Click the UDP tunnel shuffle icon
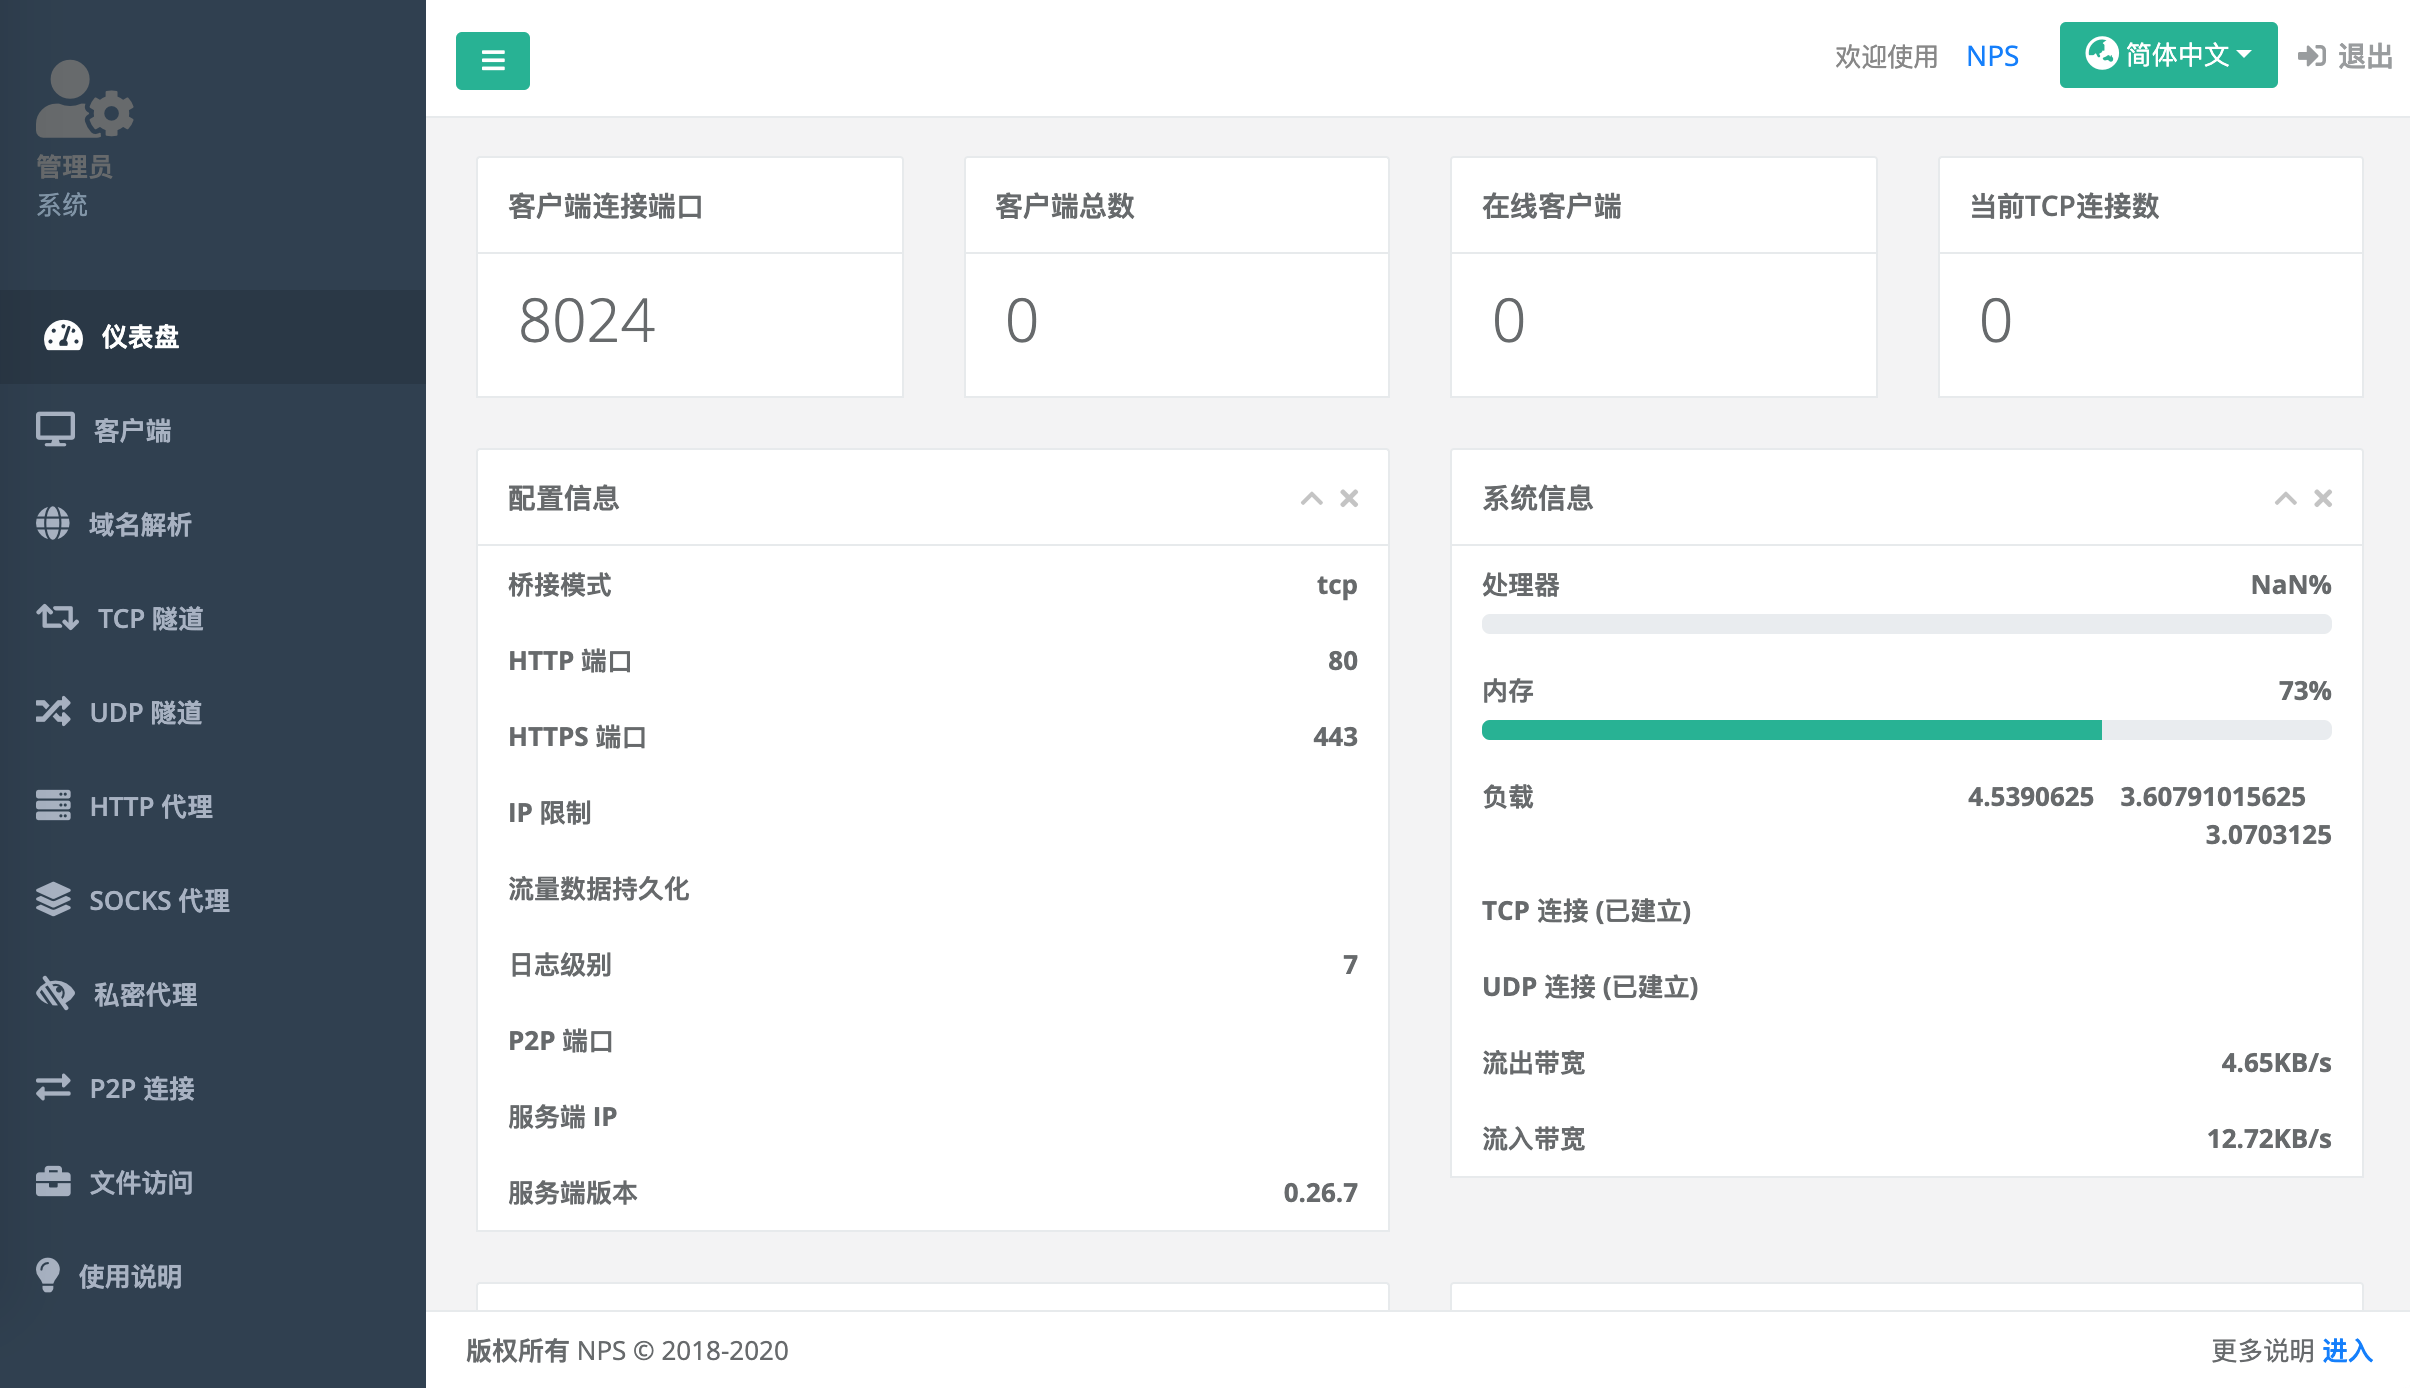Viewport: 2410px width, 1388px height. (53, 711)
